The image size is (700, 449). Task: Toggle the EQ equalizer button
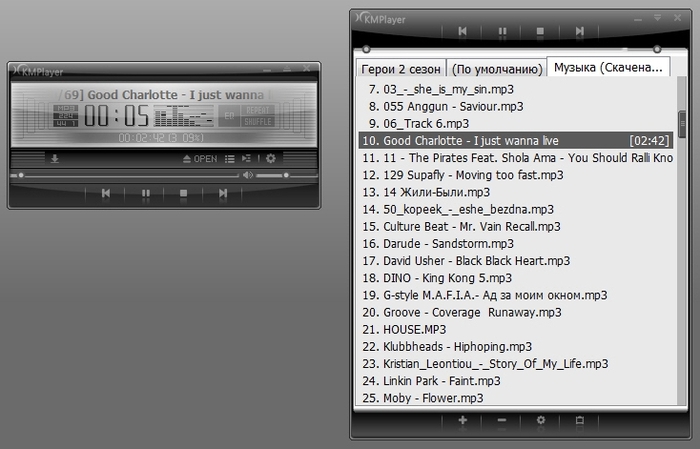[229, 116]
